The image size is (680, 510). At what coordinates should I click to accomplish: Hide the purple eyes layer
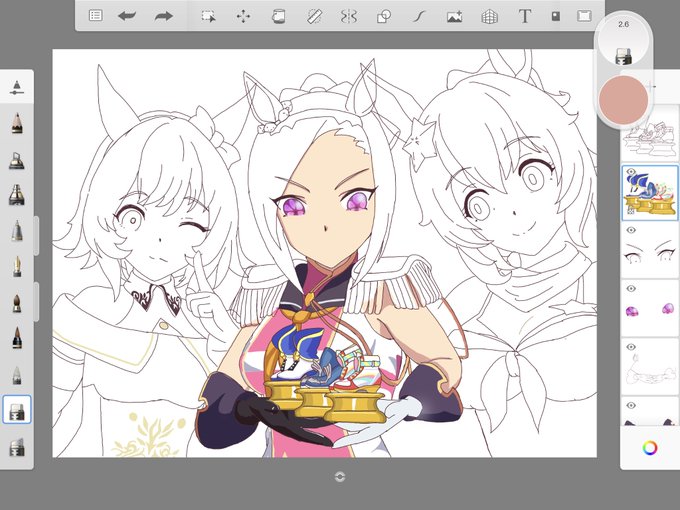[x=631, y=288]
